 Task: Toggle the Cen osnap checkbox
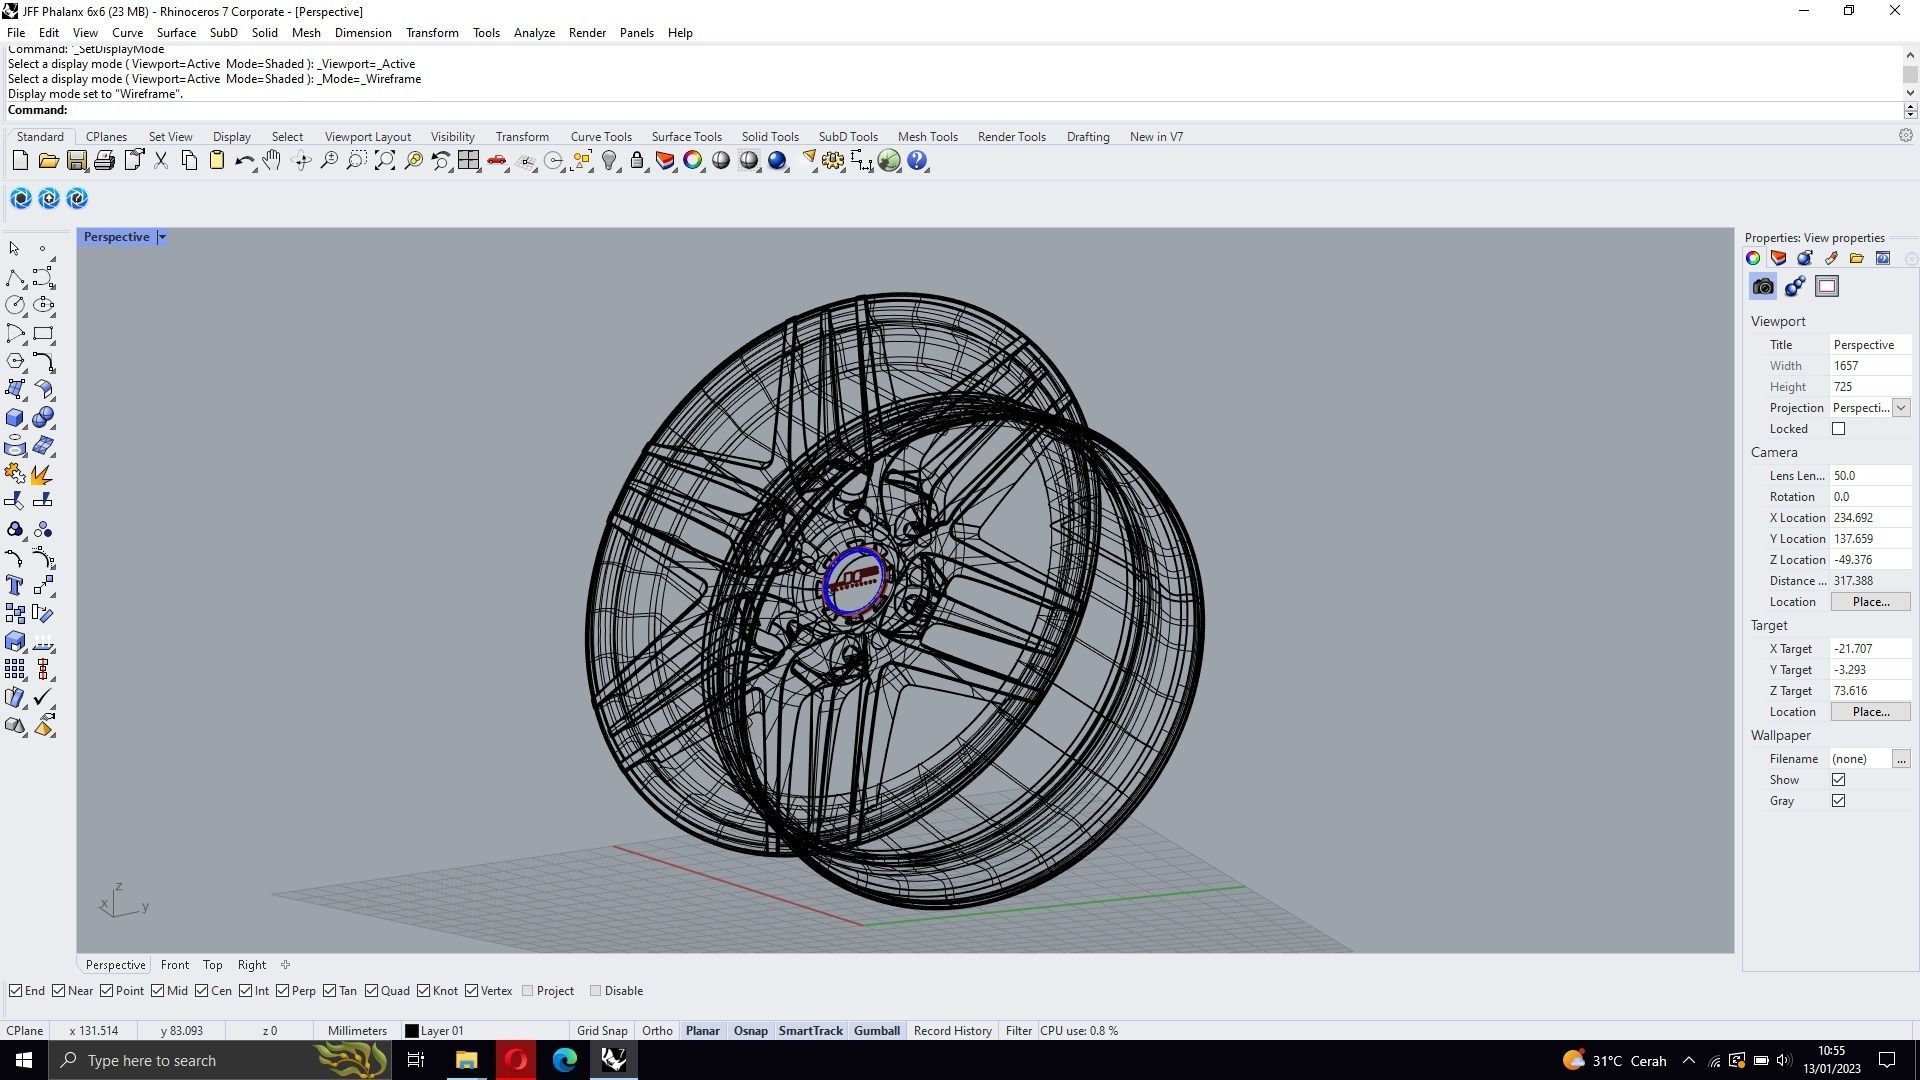(x=202, y=991)
